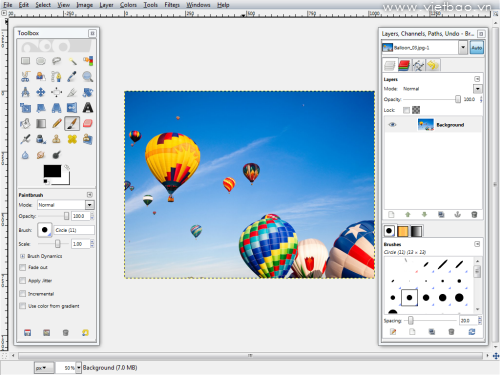Select the Blend gradient tool

click(x=41, y=123)
